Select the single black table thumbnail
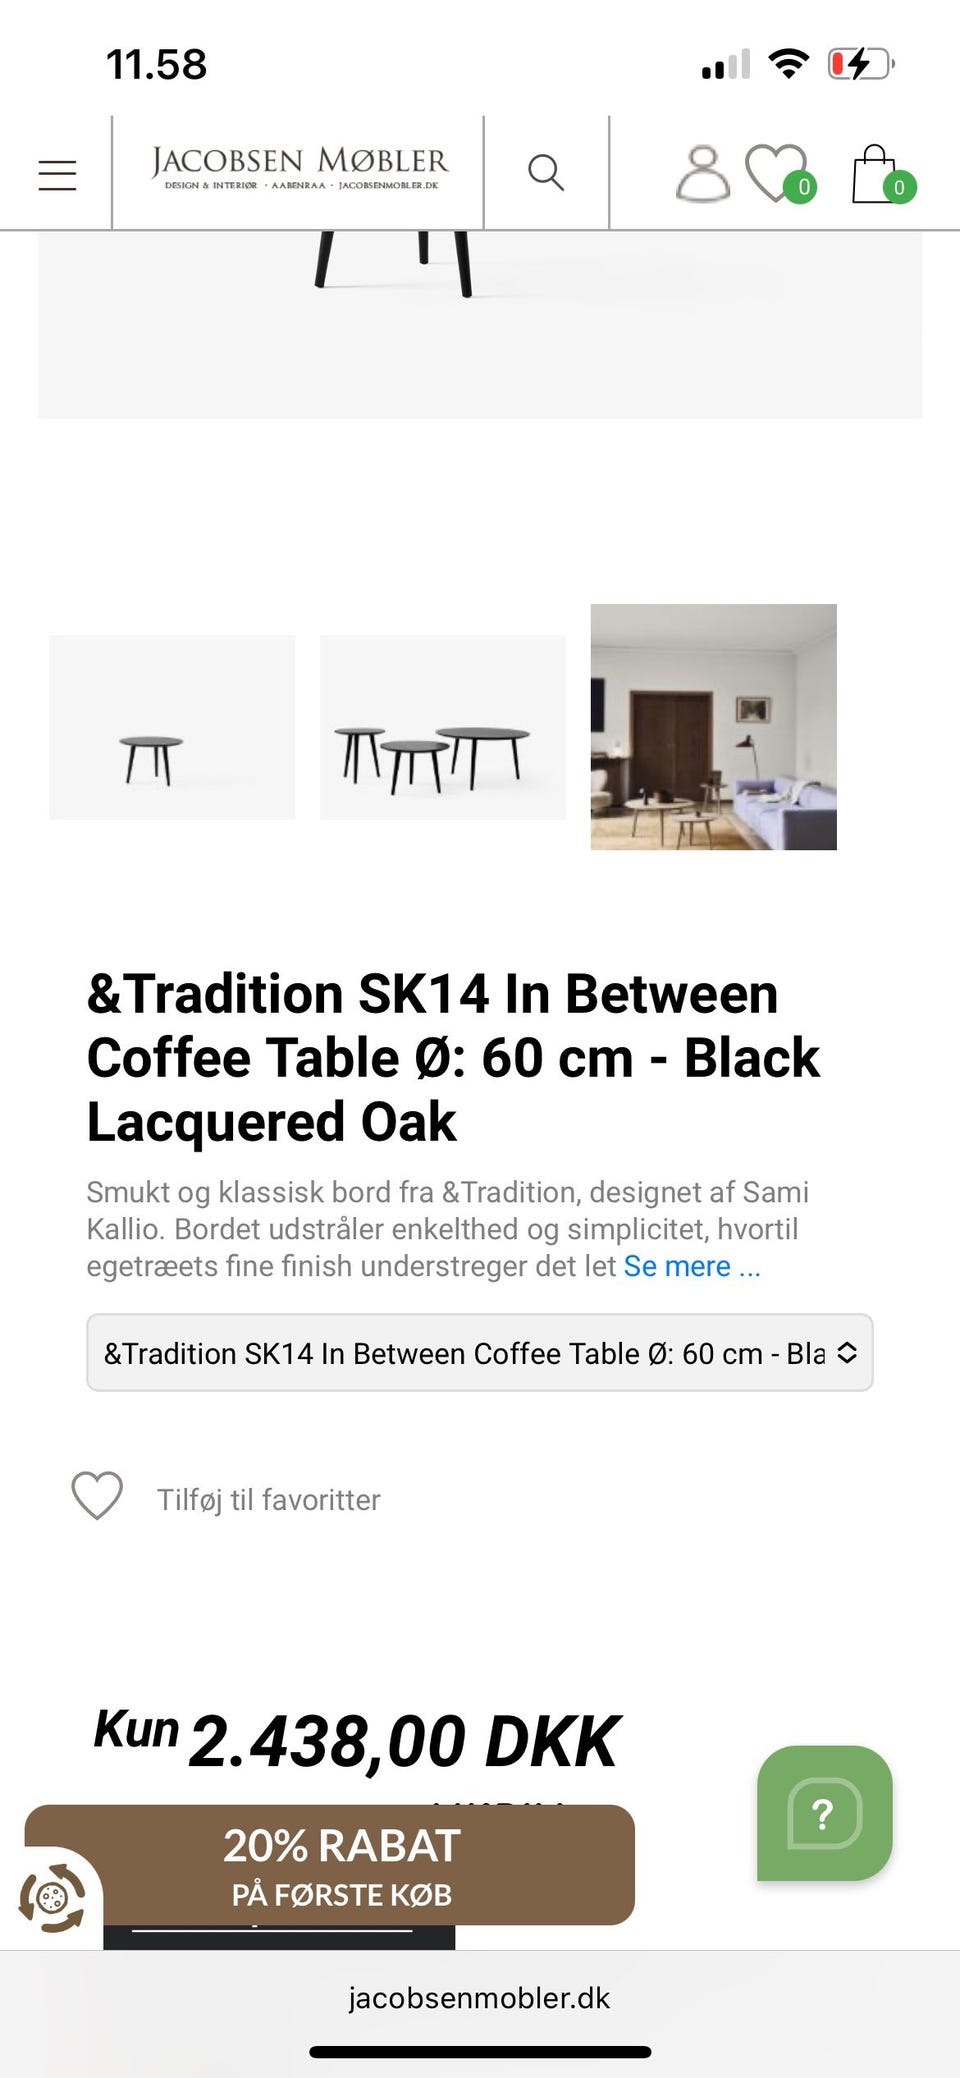Viewport: 960px width, 2078px height. [x=172, y=727]
